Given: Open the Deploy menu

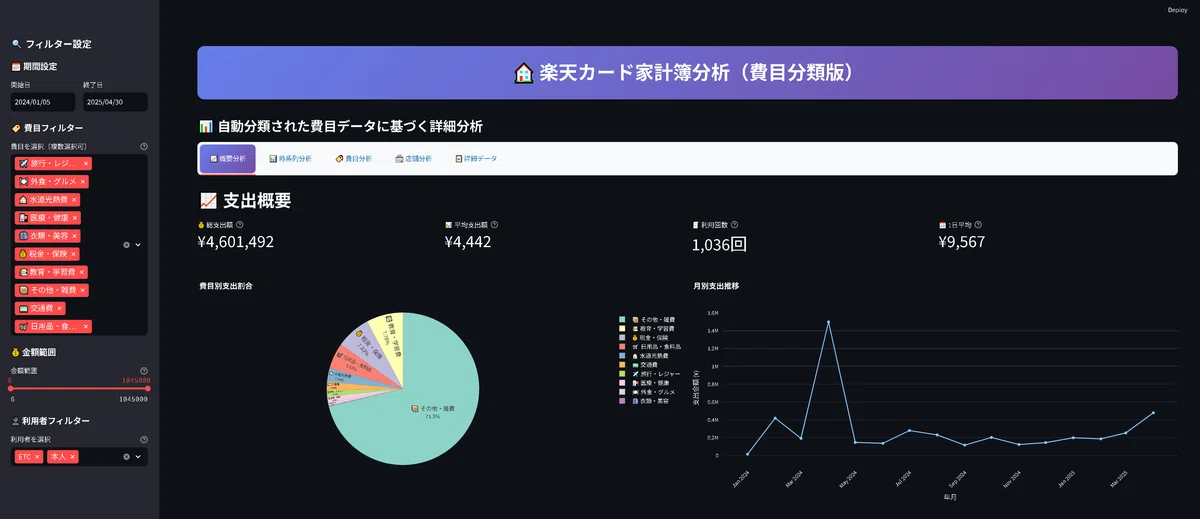Looking at the screenshot, I should click(x=1177, y=10).
